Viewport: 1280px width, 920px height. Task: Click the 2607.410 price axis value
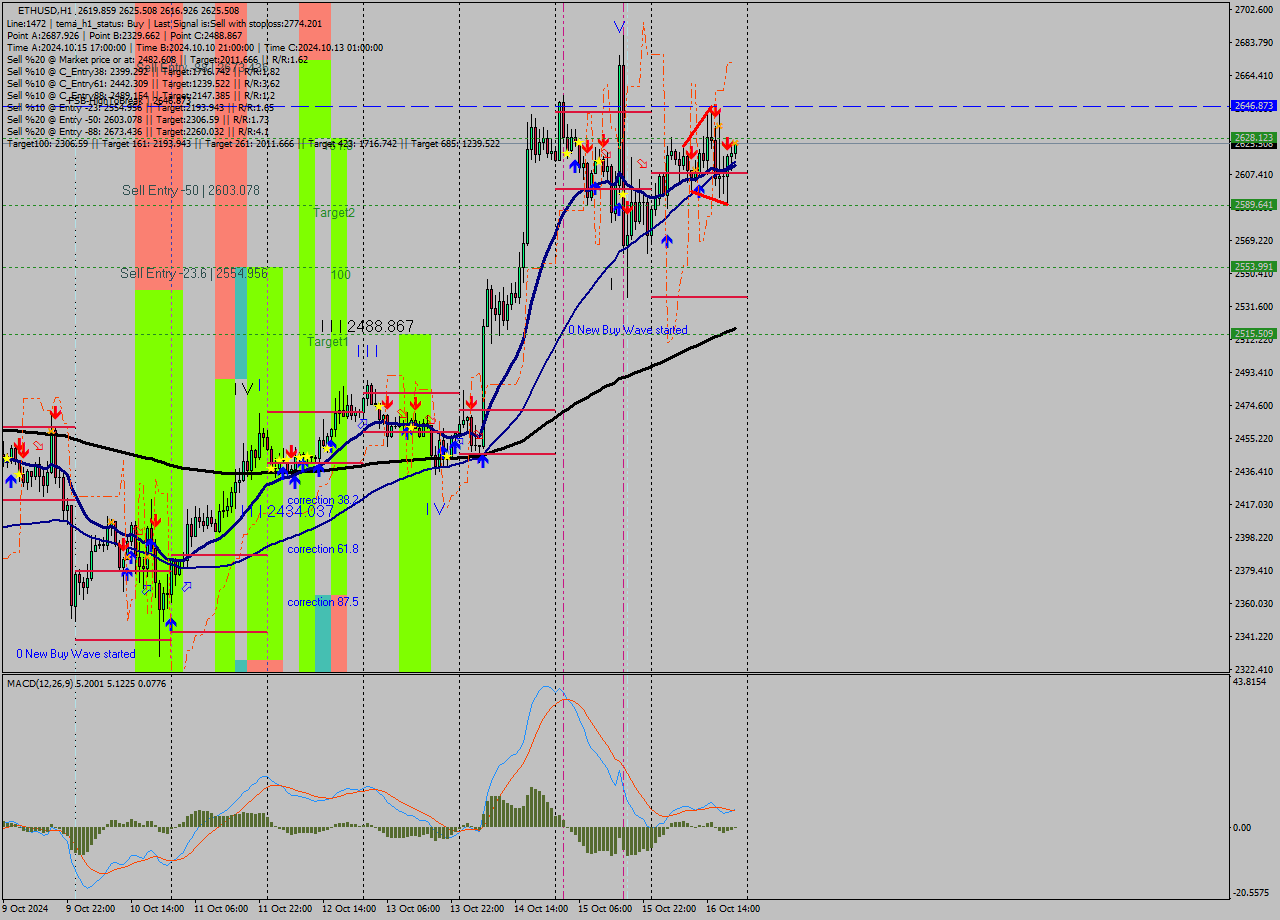pyautogui.click(x=1253, y=175)
